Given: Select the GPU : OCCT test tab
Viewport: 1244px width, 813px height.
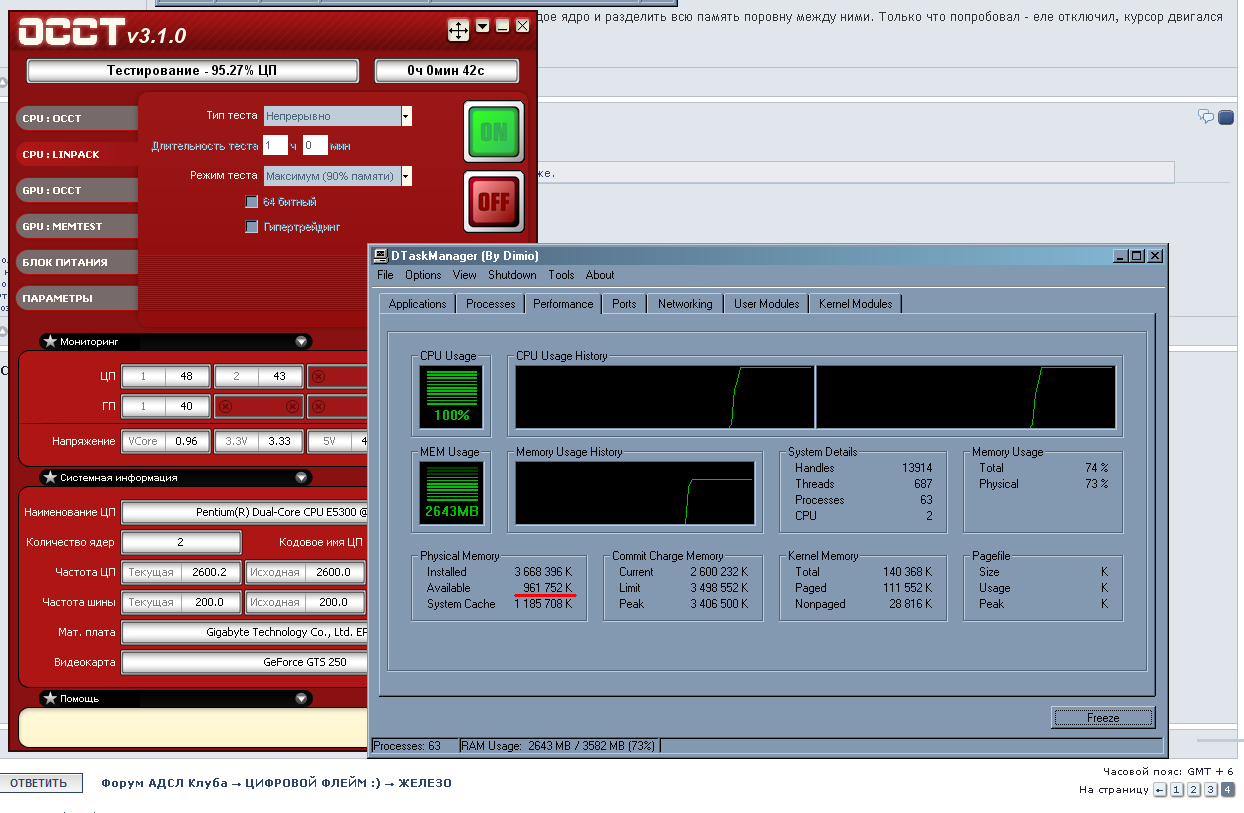Looking at the screenshot, I should pyautogui.click(x=76, y=190).
